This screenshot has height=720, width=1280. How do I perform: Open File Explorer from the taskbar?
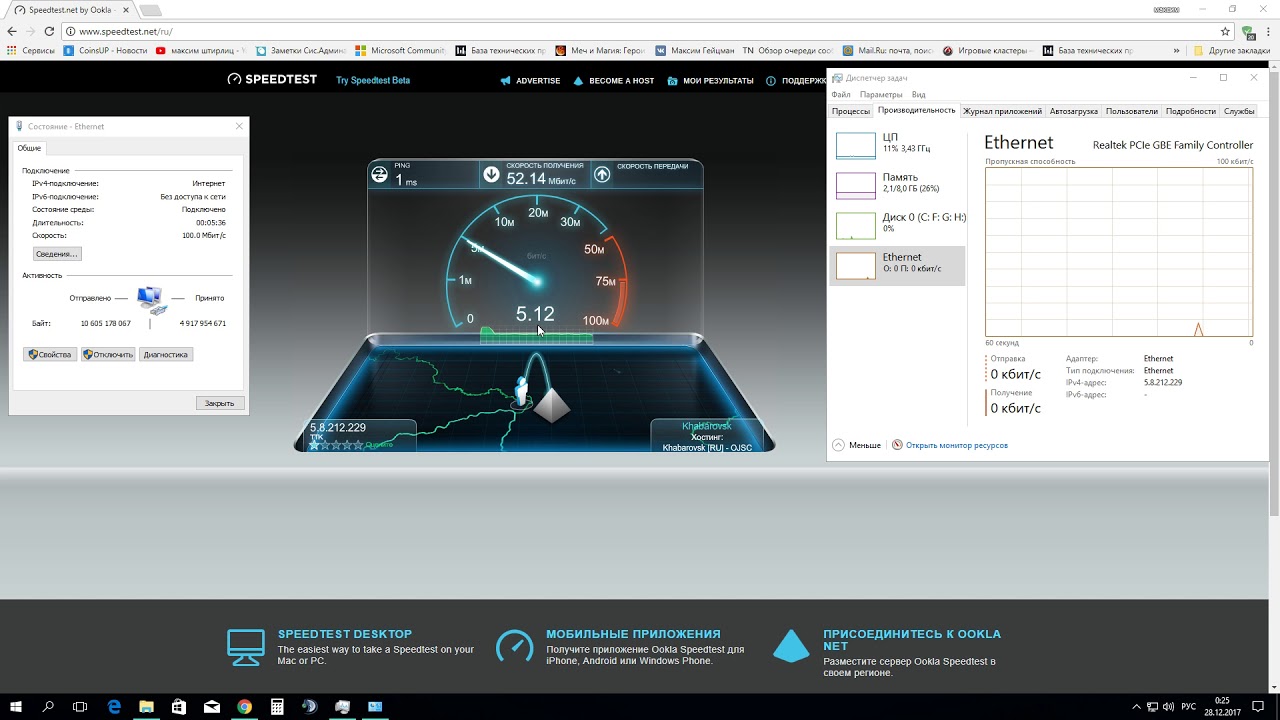tap(146, 706)
